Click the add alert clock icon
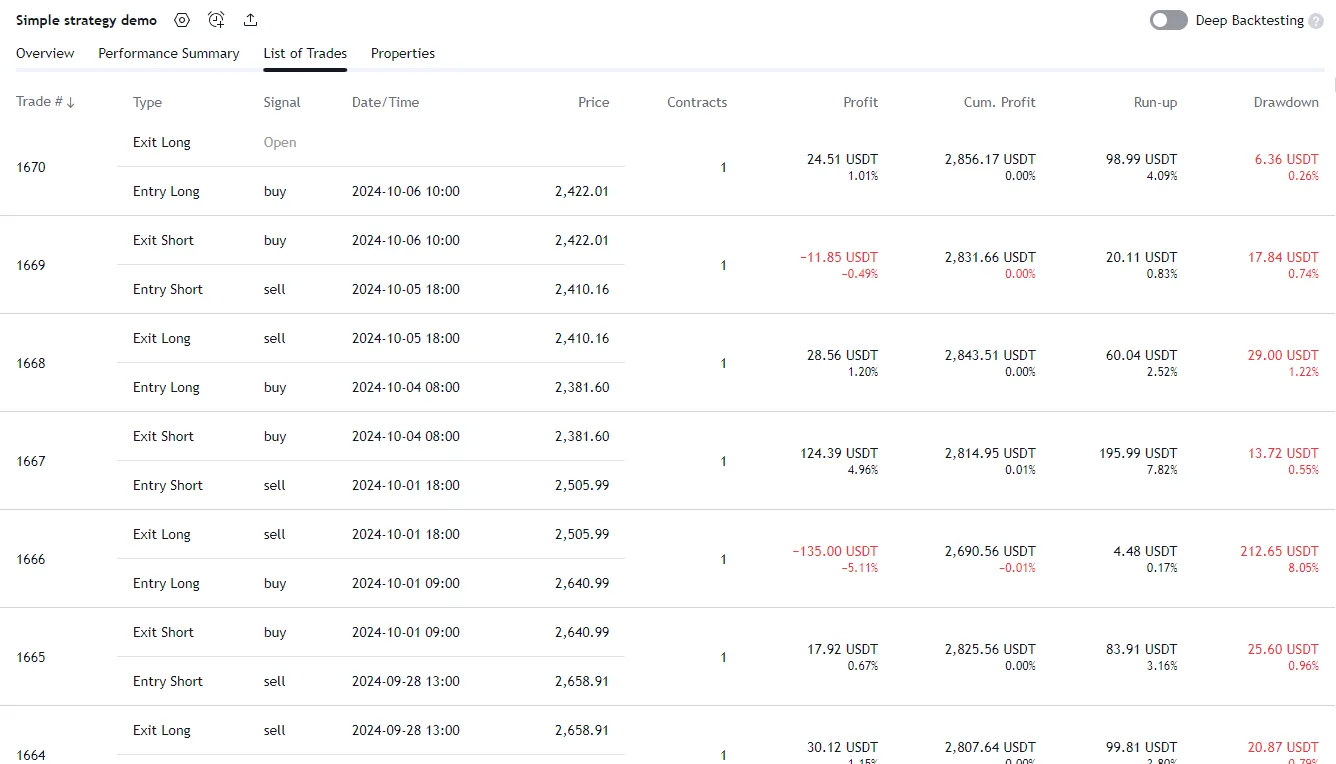Image resolution: width=1336 pixels, height=764 pixels. pos(216,20)
